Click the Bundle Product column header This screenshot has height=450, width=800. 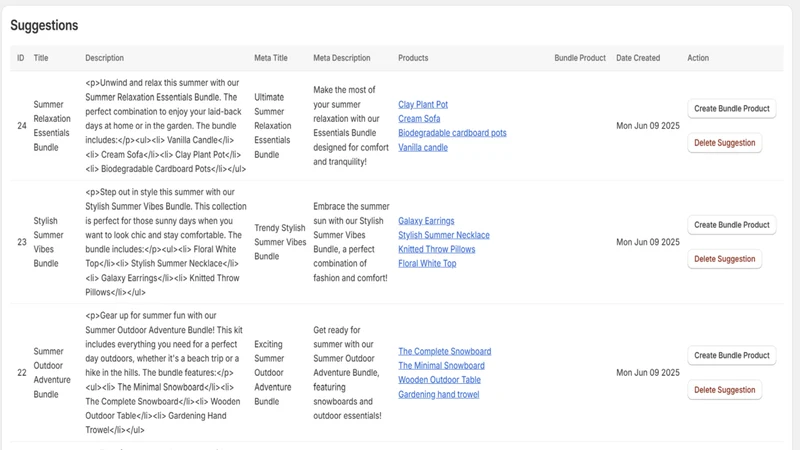[x=580, y=58]
